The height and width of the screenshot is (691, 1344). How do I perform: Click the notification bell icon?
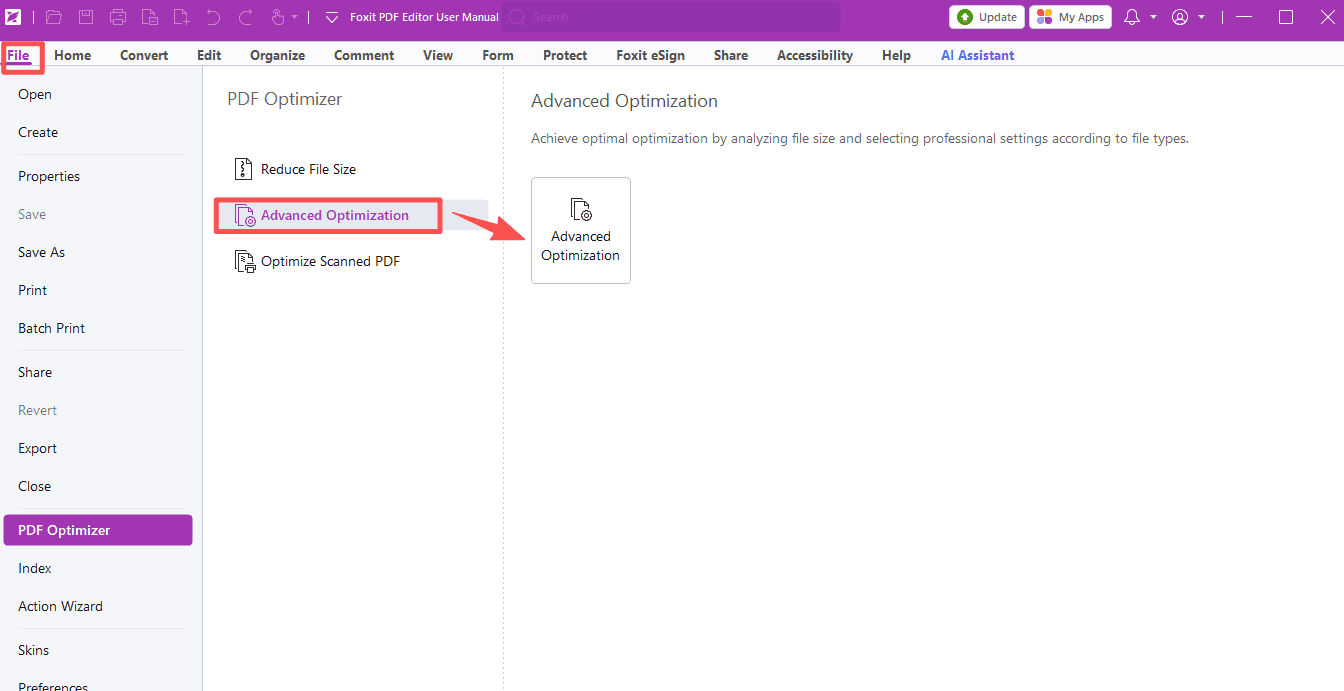1132,17
